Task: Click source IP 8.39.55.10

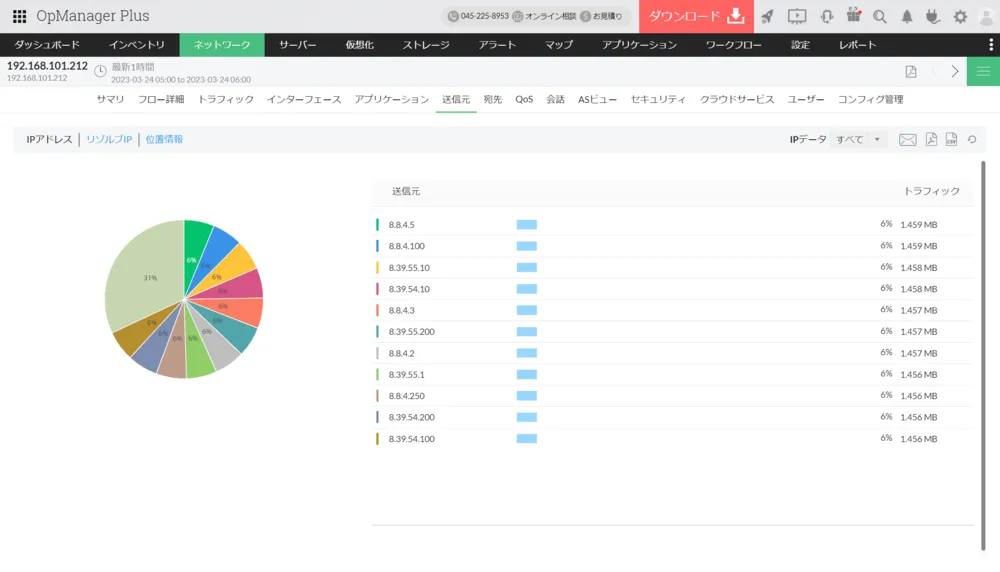Action: [409, 268]
